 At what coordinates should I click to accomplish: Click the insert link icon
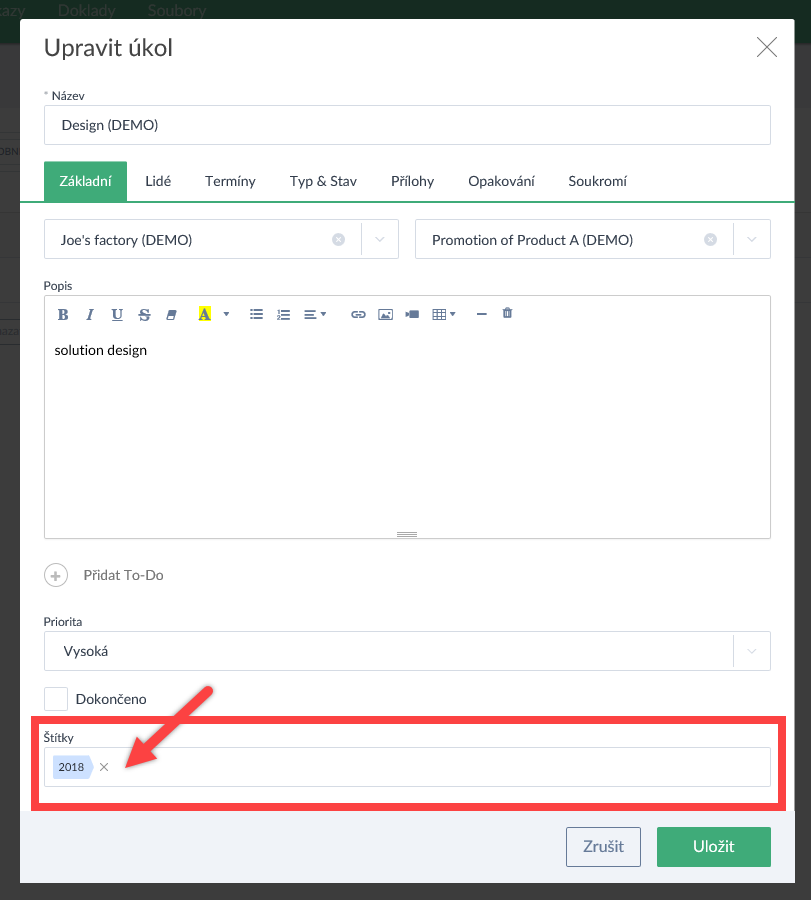(x=358, y=314)
